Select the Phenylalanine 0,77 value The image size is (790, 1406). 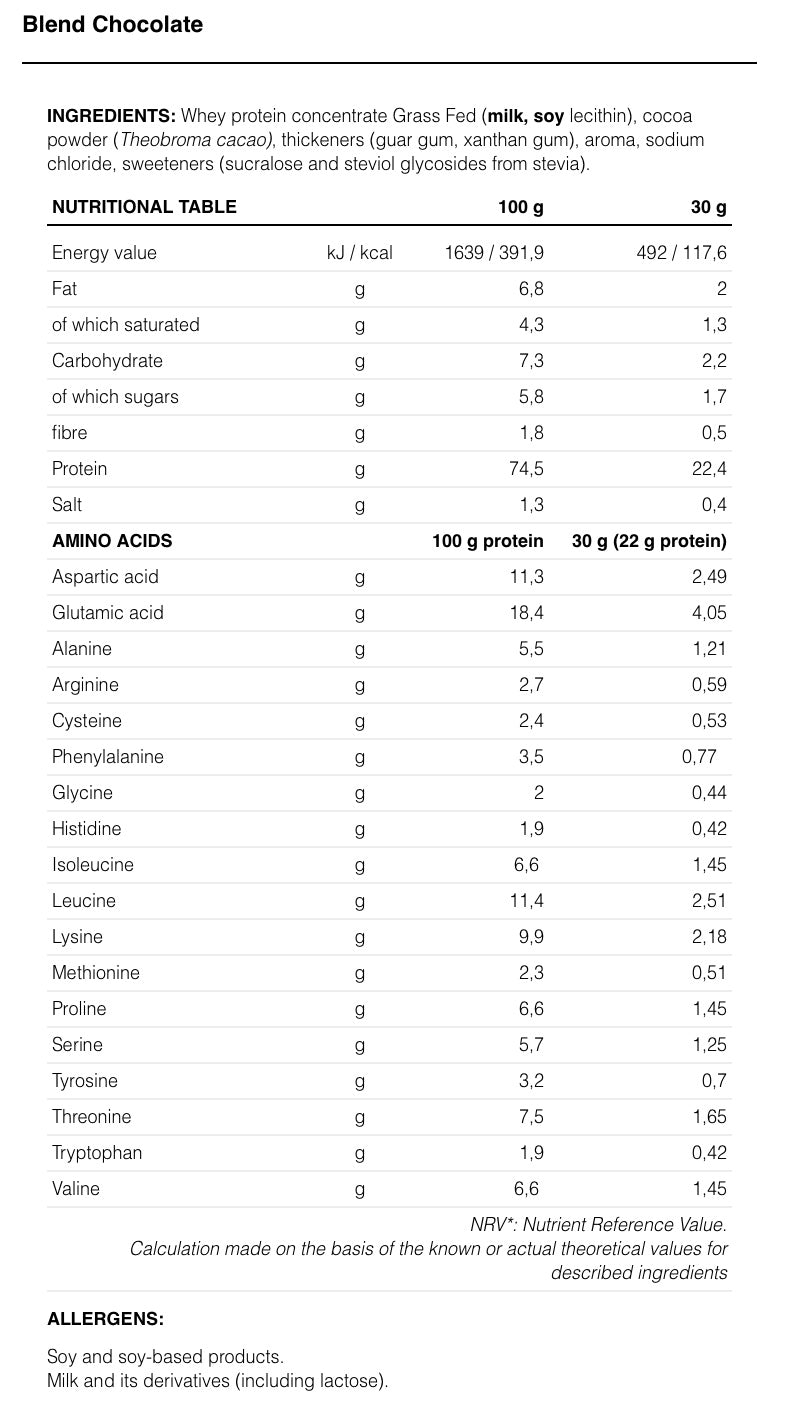699,757
